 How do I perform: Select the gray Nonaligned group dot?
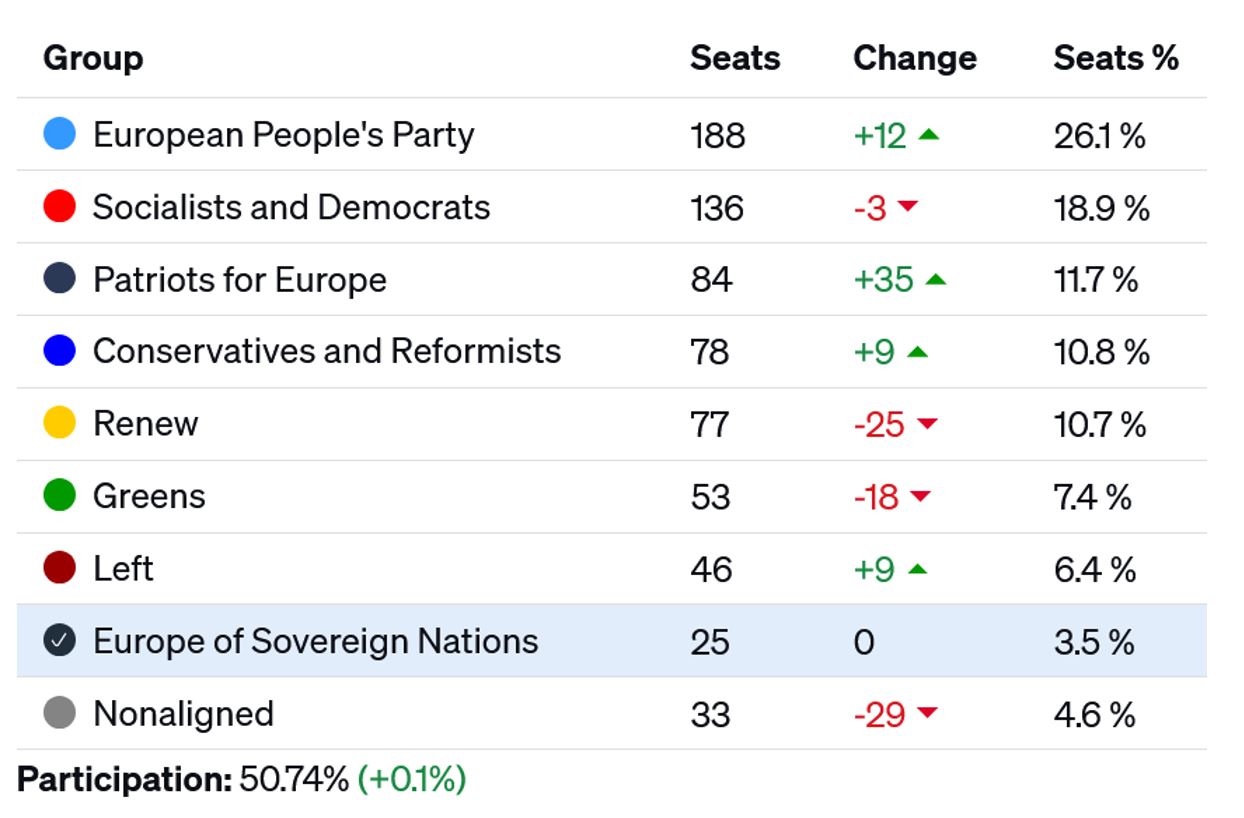pos(60,713)
